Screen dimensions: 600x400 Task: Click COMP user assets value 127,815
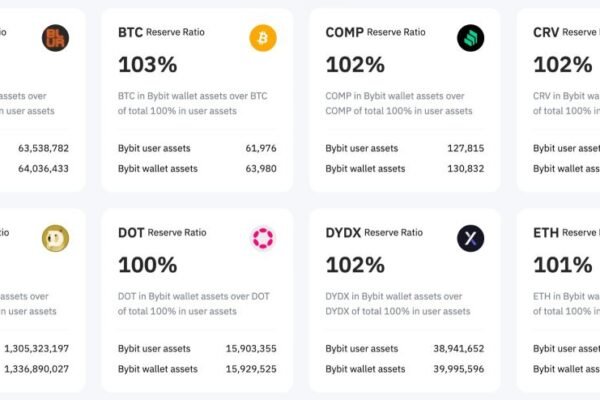(464, 148)
